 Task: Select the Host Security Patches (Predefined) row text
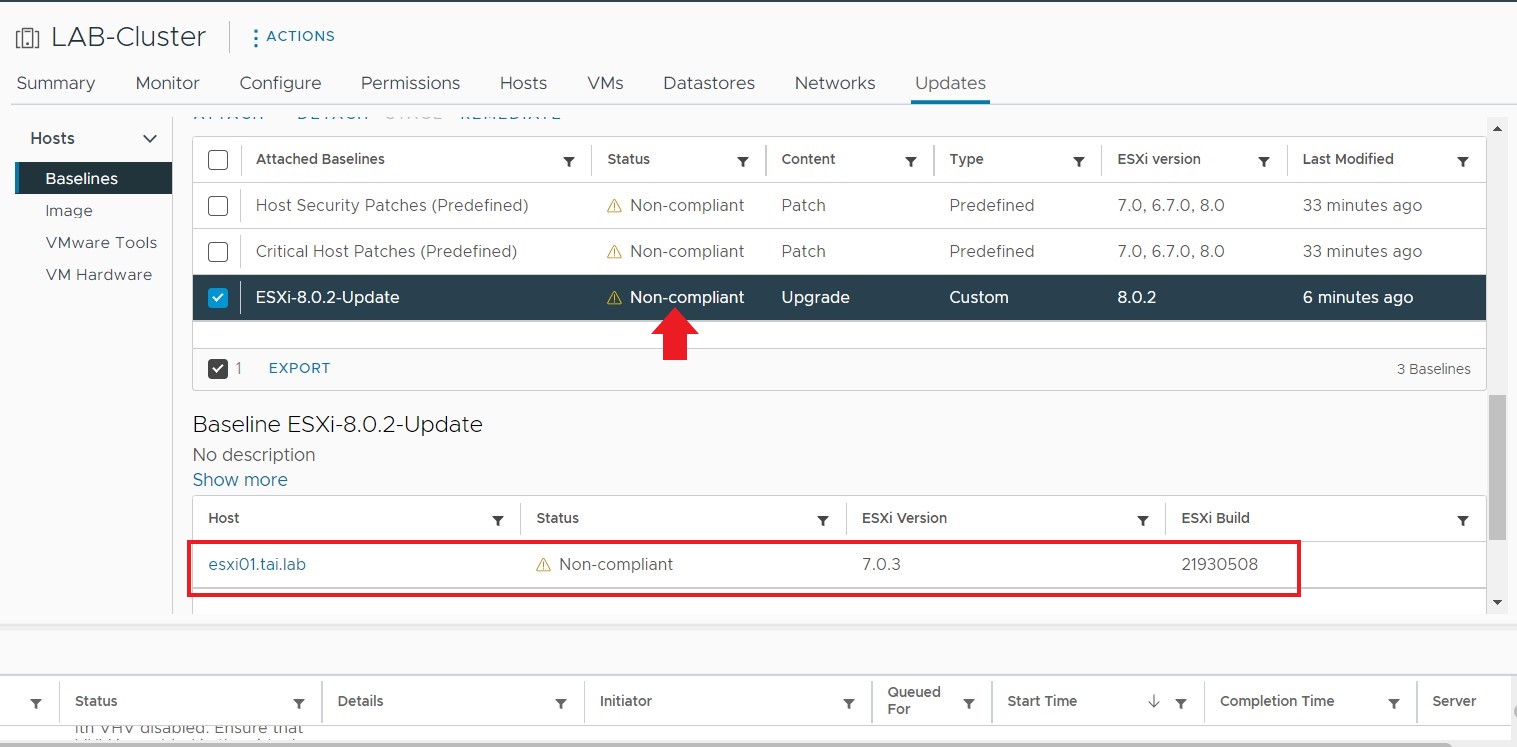click(392, 205)
